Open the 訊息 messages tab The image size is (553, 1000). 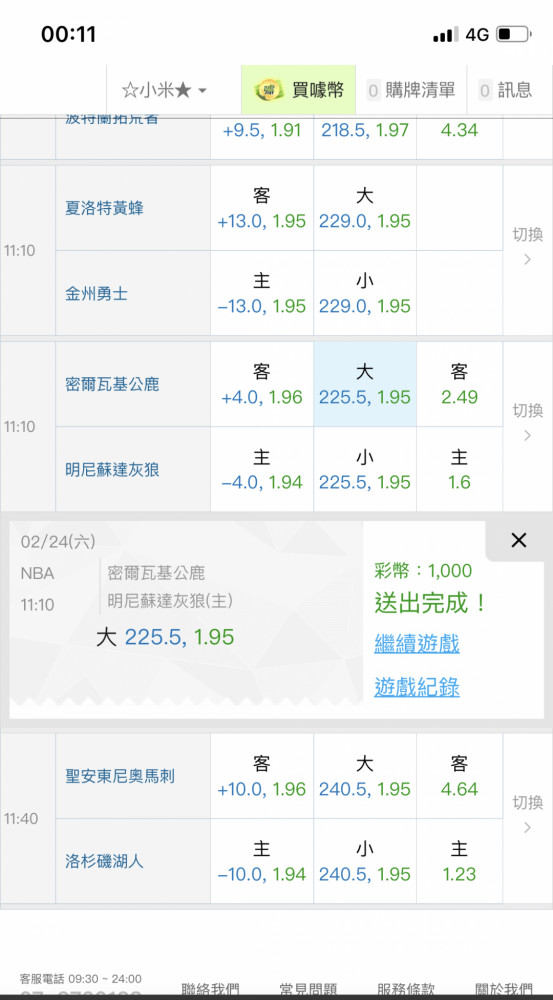(505, 90)
